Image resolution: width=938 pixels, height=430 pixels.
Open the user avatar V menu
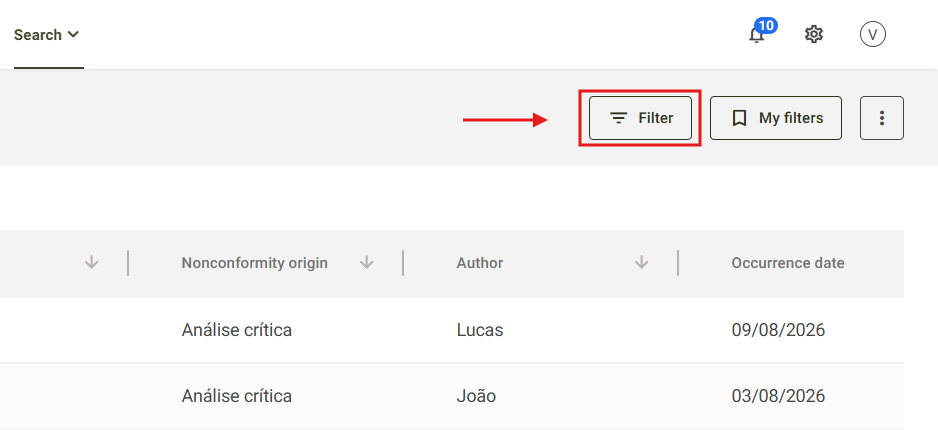coord(873,35)
